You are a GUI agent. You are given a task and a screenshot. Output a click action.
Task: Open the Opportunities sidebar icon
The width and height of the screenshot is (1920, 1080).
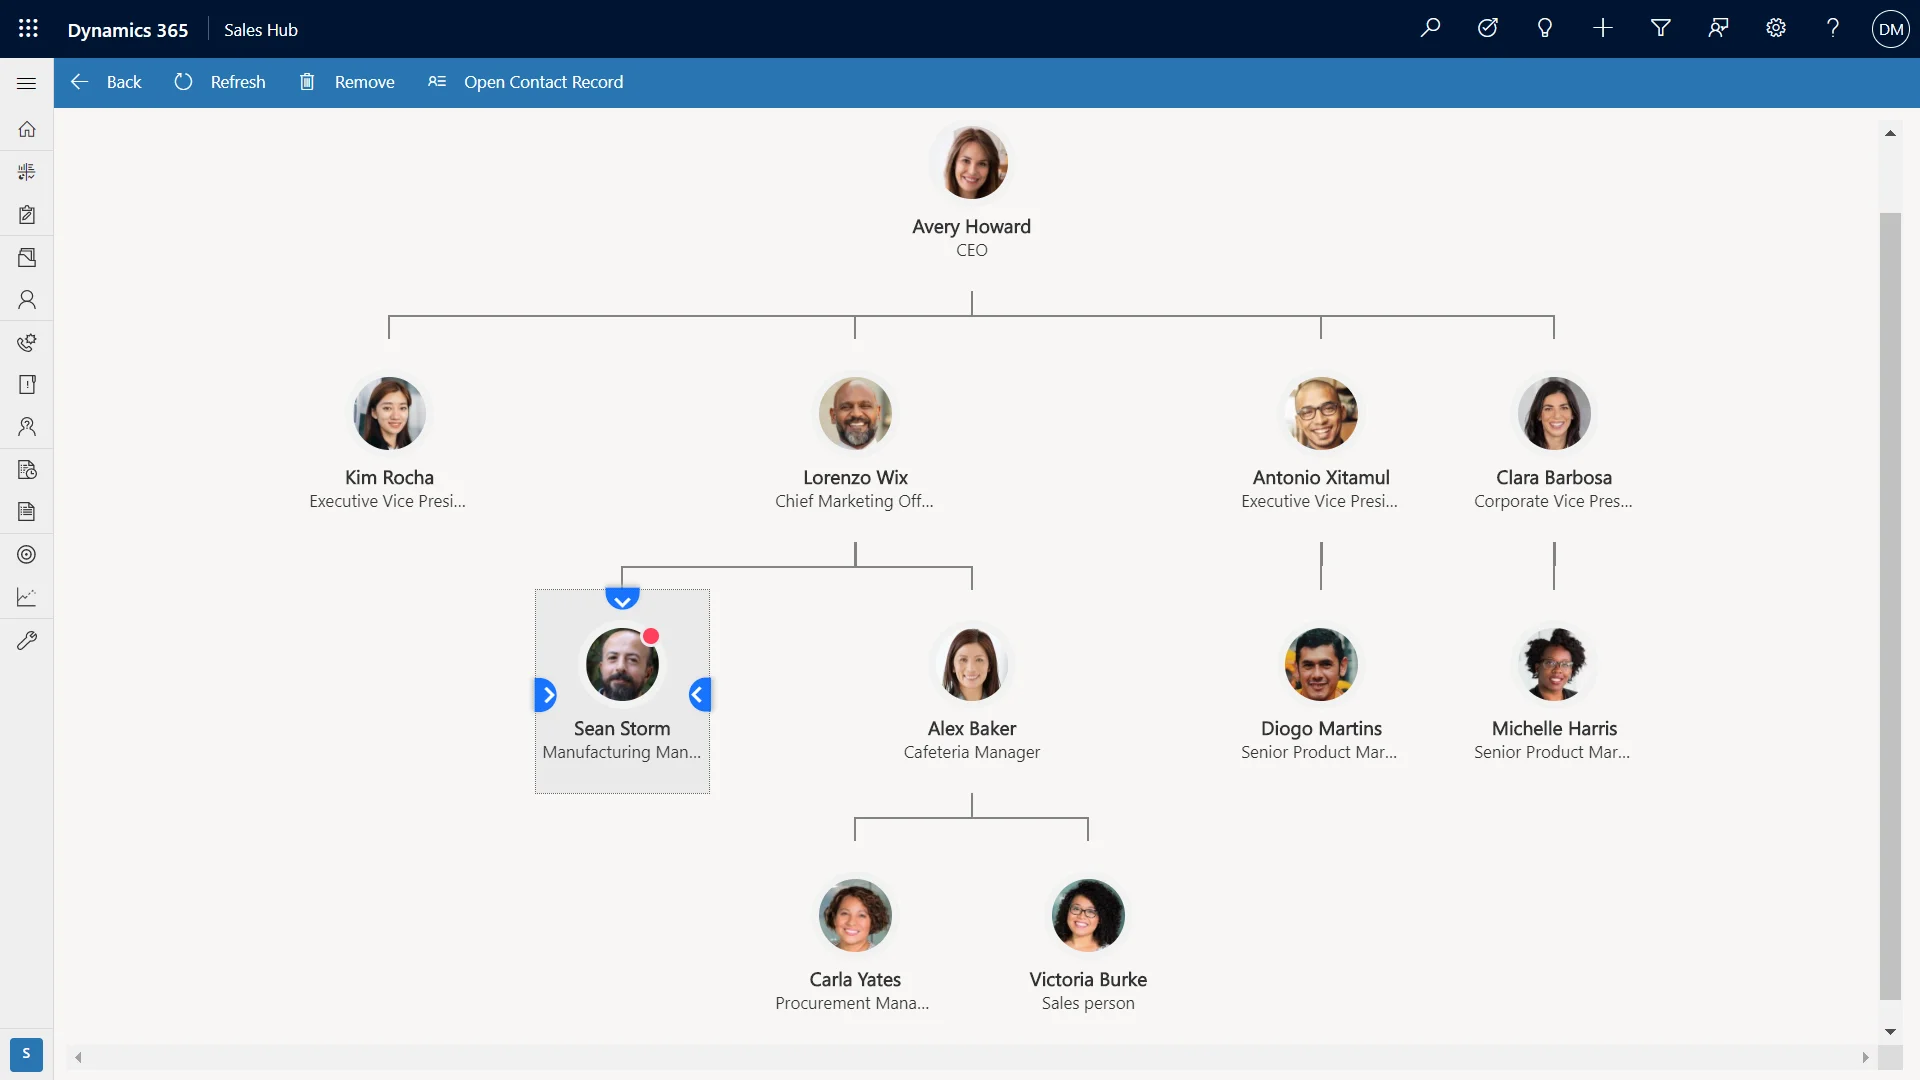click(27, 384)
